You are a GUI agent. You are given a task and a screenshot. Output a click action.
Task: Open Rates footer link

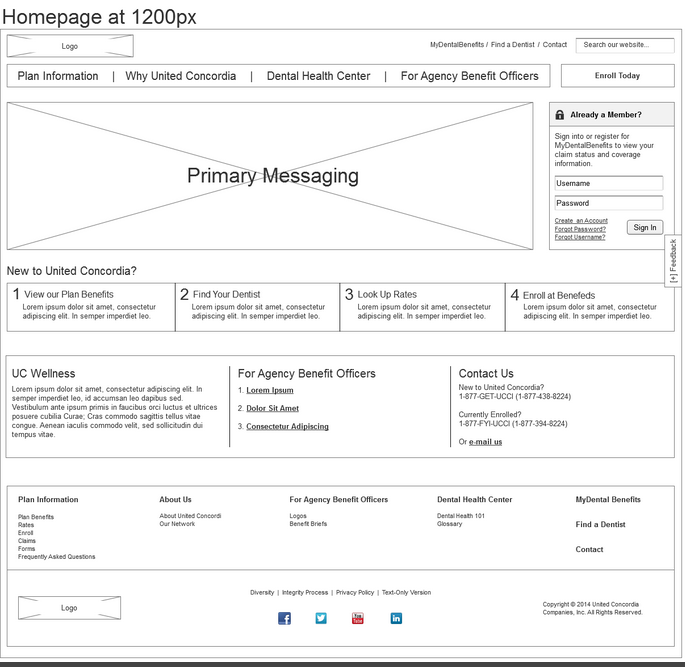(26, 525)
